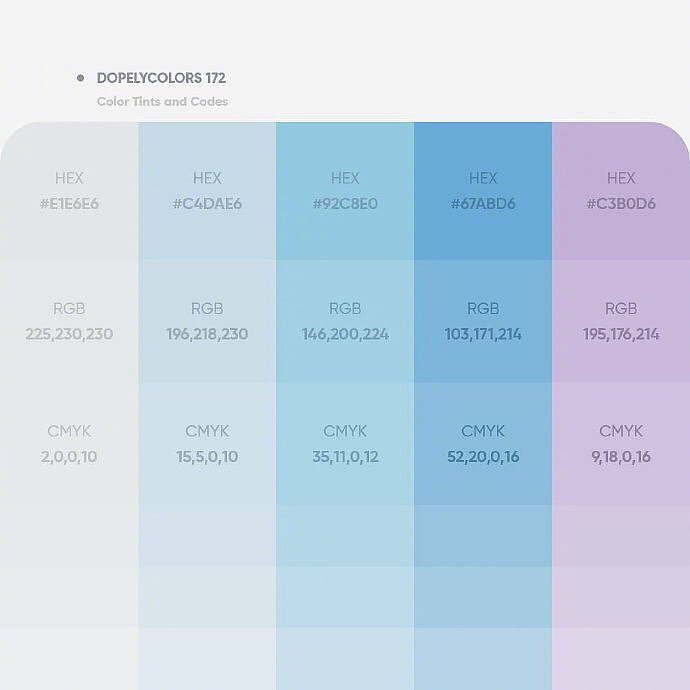690x690 pixels.
Task: Click the Color Tints and Codes subtitle
Action: click(x=162, y=102)
